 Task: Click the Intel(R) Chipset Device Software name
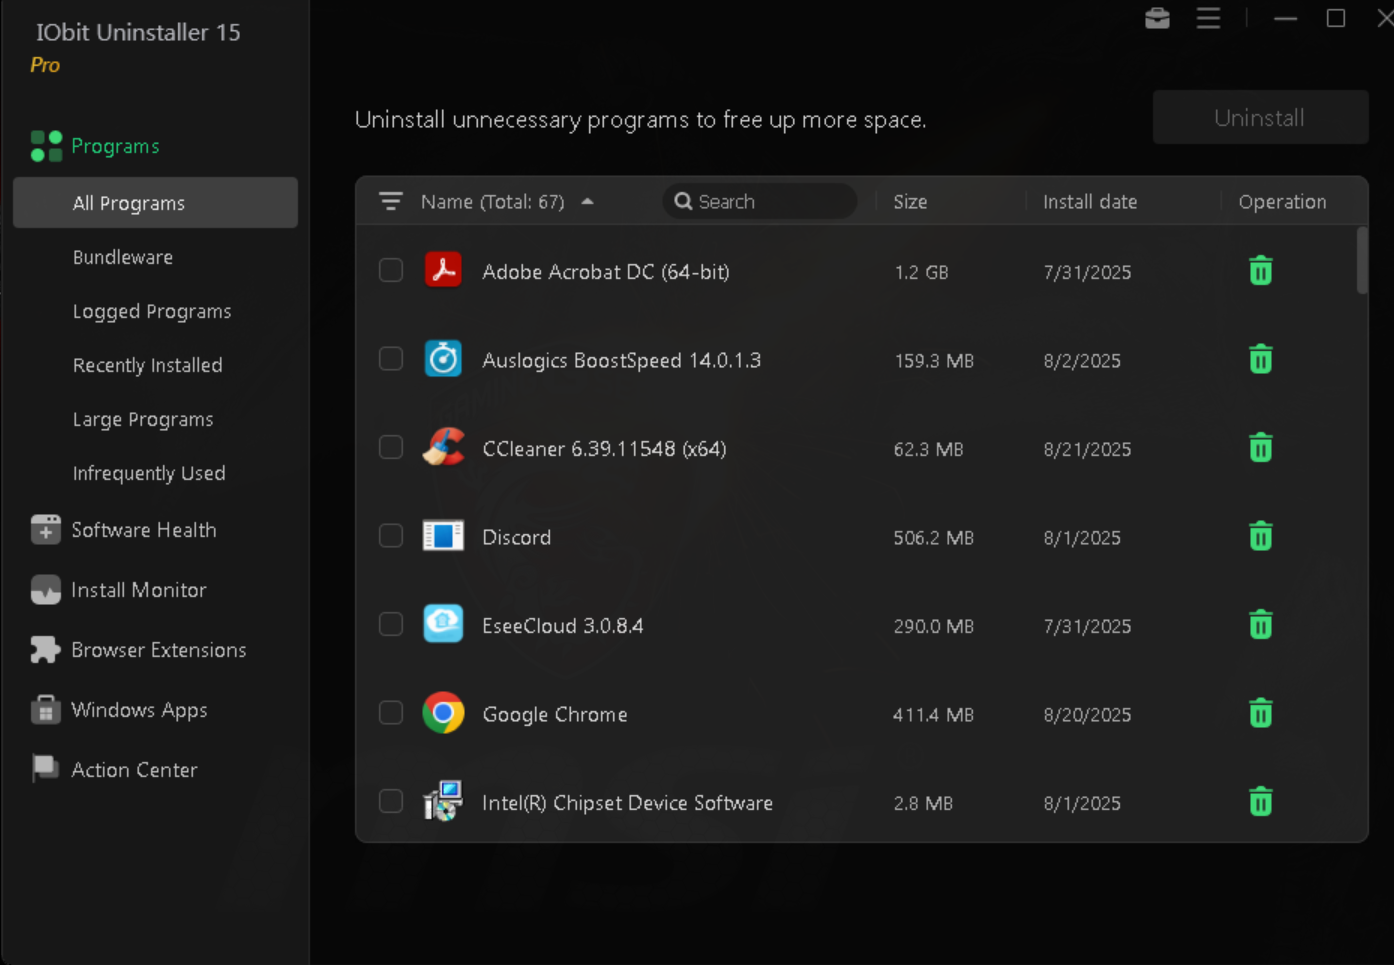click(x=628, y=803)
